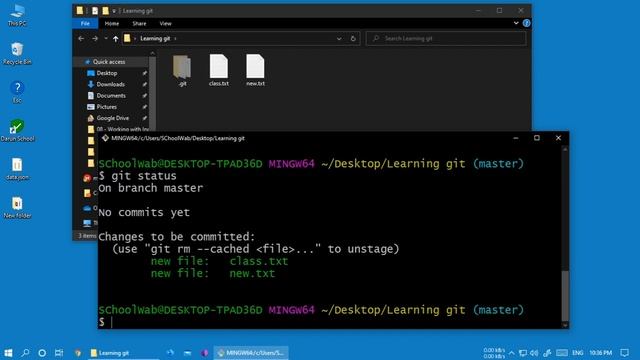Switch to Learning git taskbar window

click(122, 353)
